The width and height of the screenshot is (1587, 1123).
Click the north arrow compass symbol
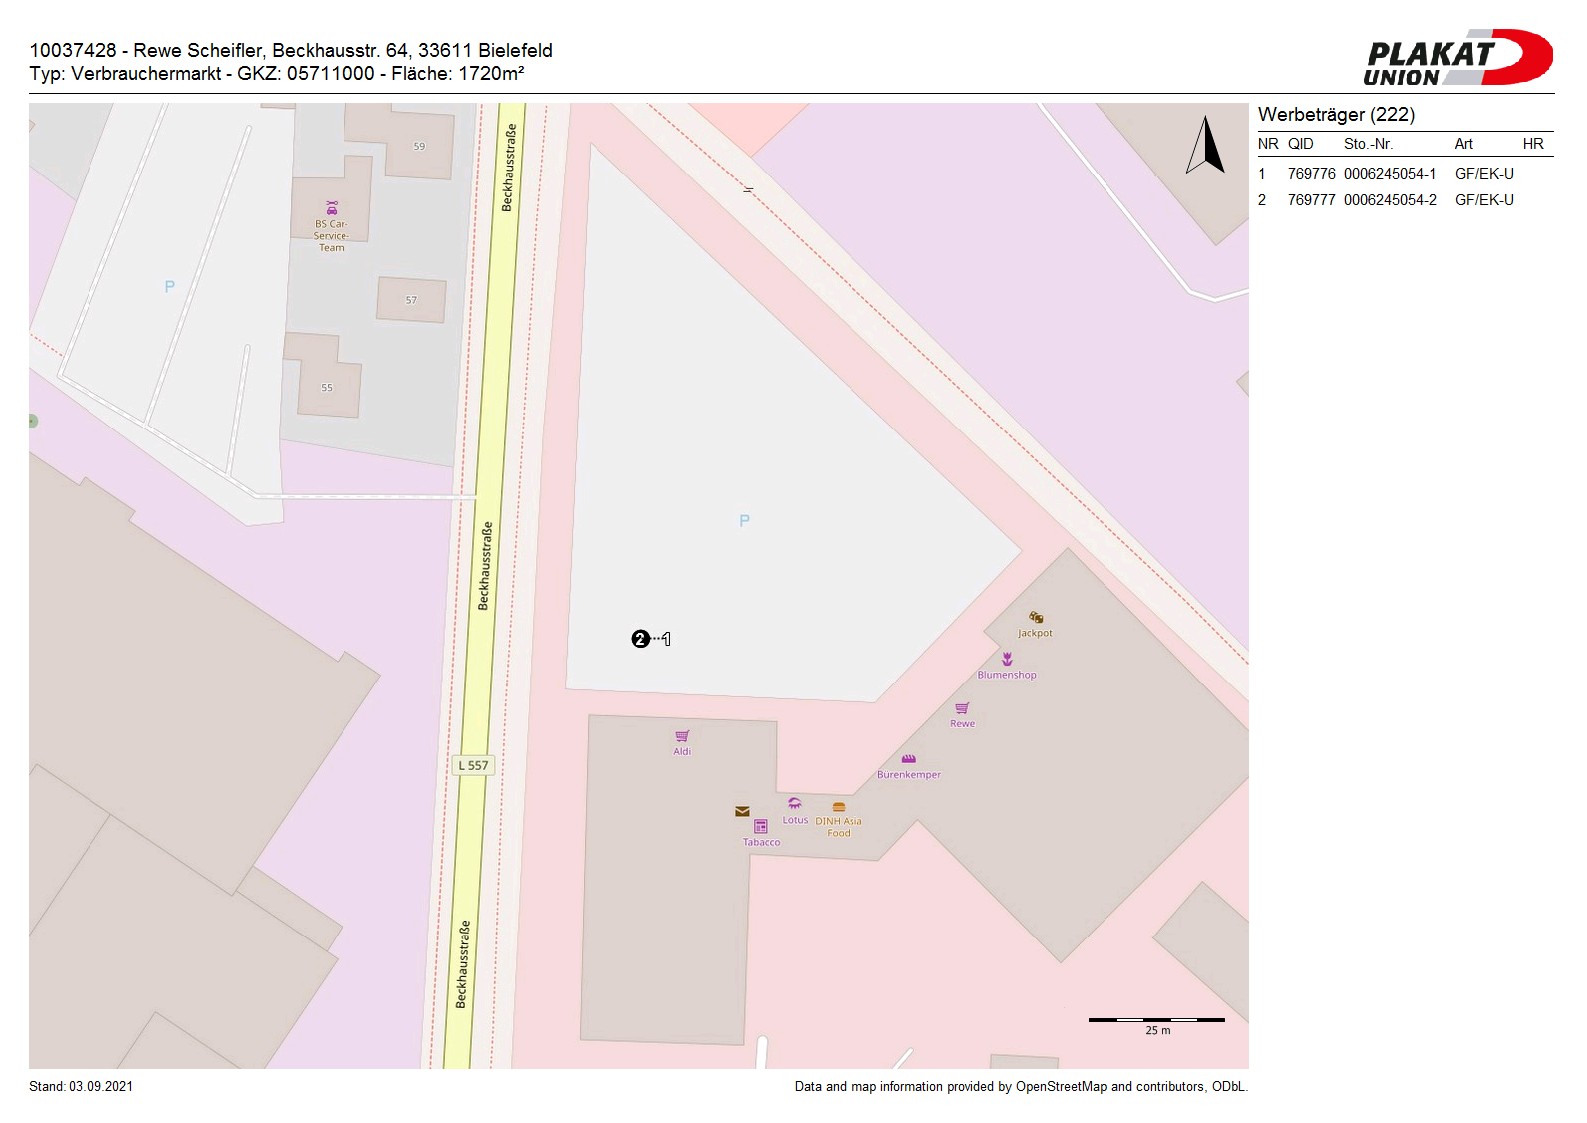[x=1206, y=146]
